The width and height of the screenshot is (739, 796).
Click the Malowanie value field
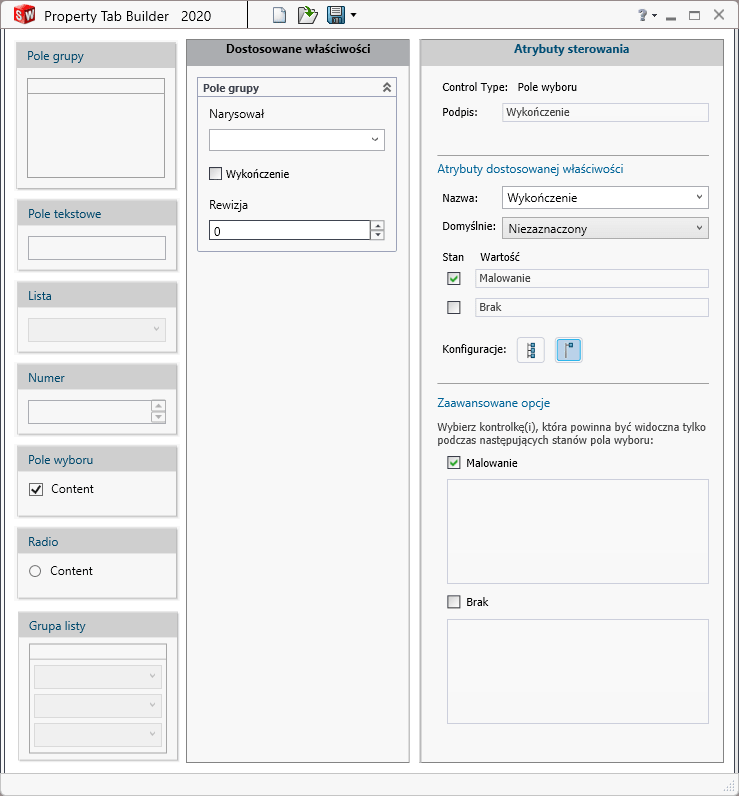(x=592, y=278)
